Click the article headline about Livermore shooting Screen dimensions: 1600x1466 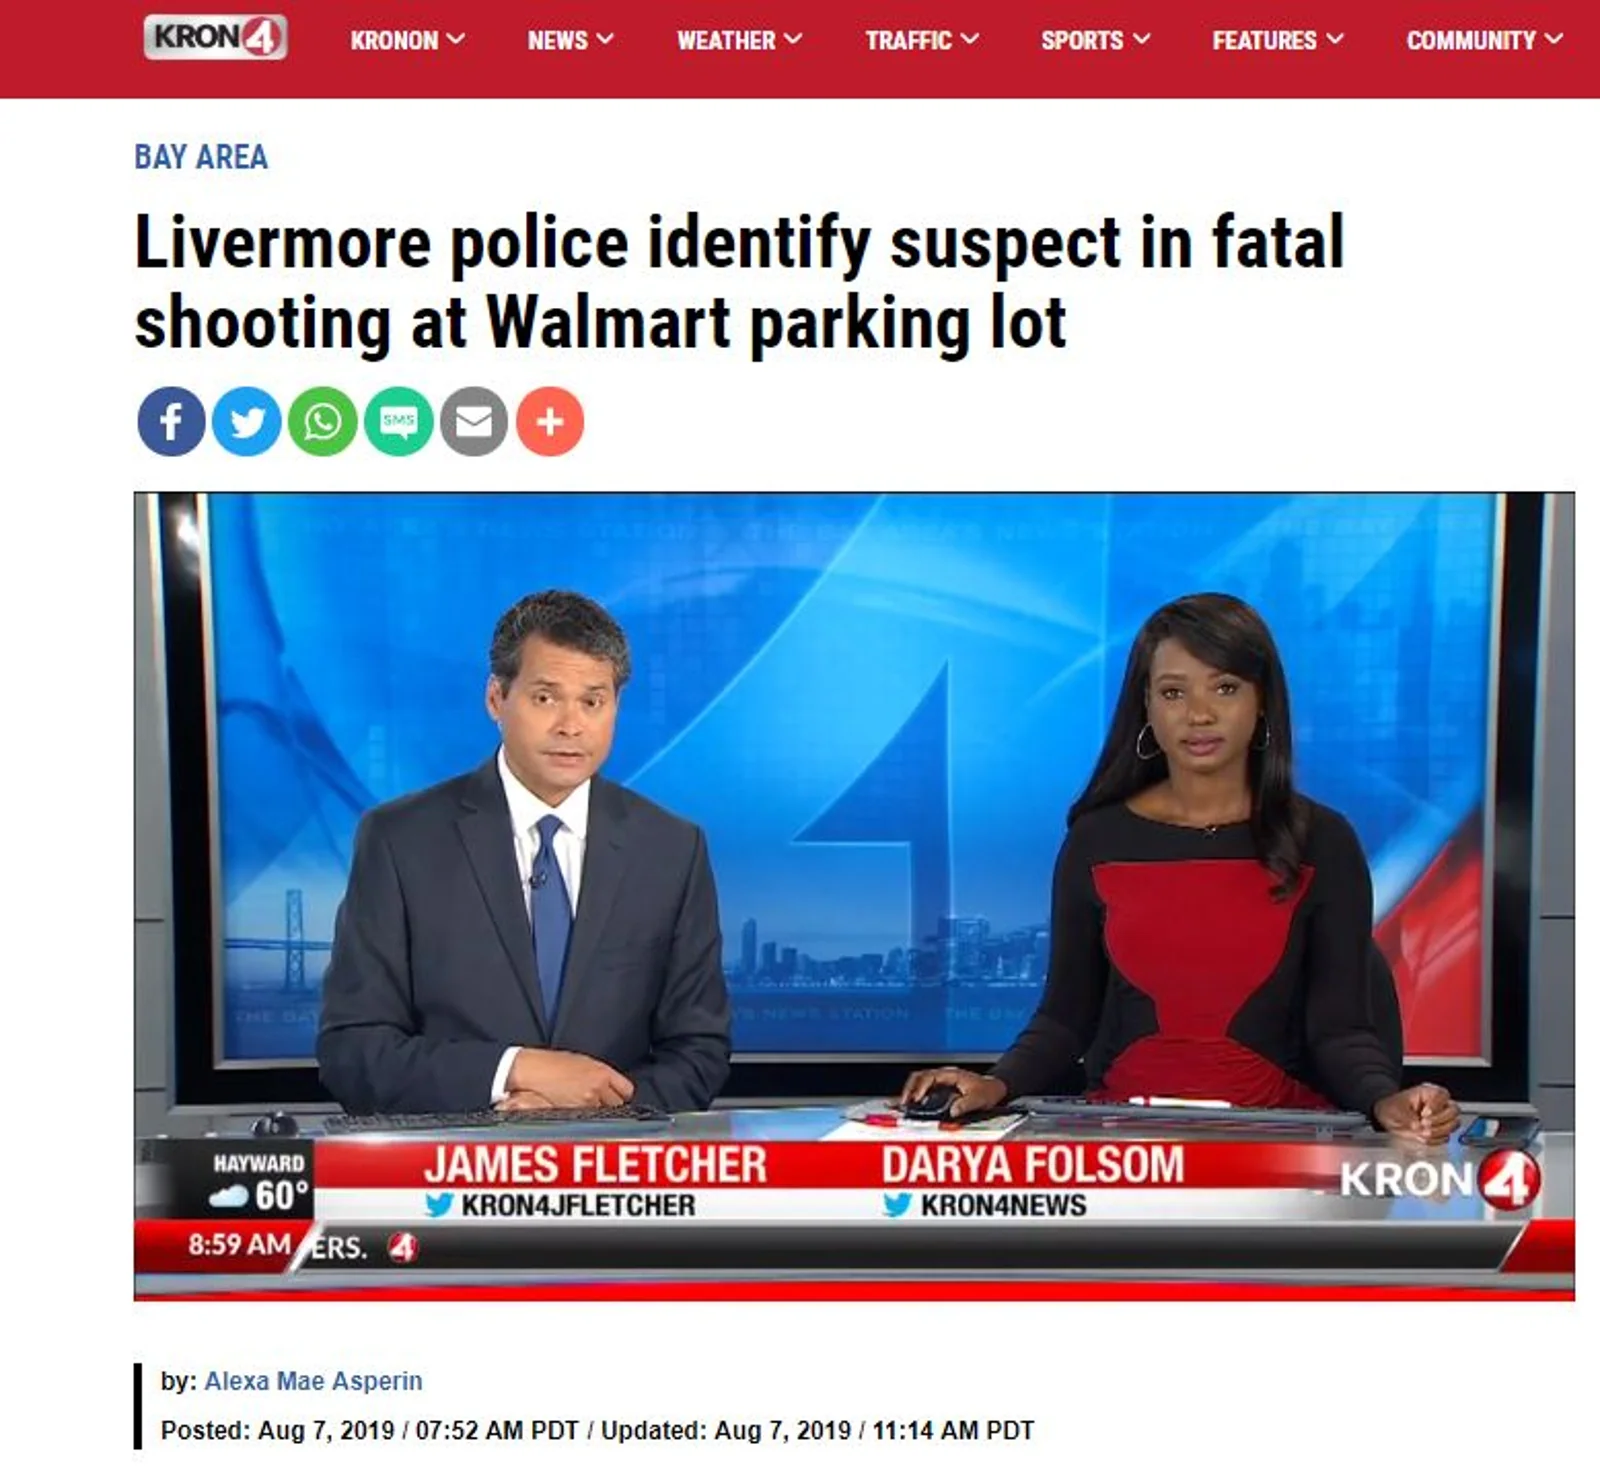pos(739,282)
